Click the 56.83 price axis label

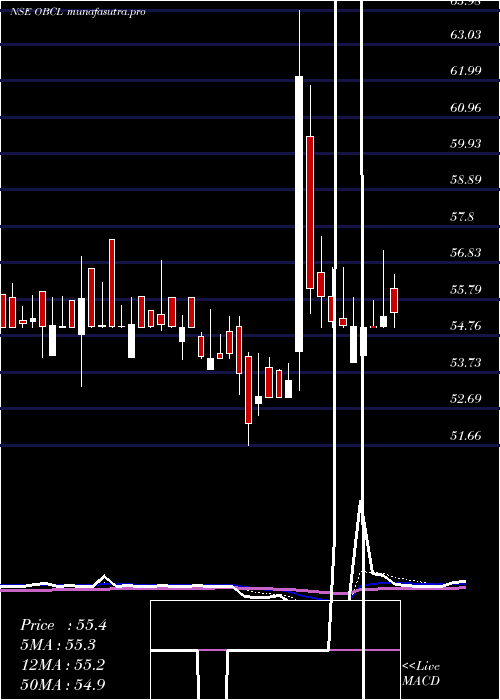coord(466,253)
